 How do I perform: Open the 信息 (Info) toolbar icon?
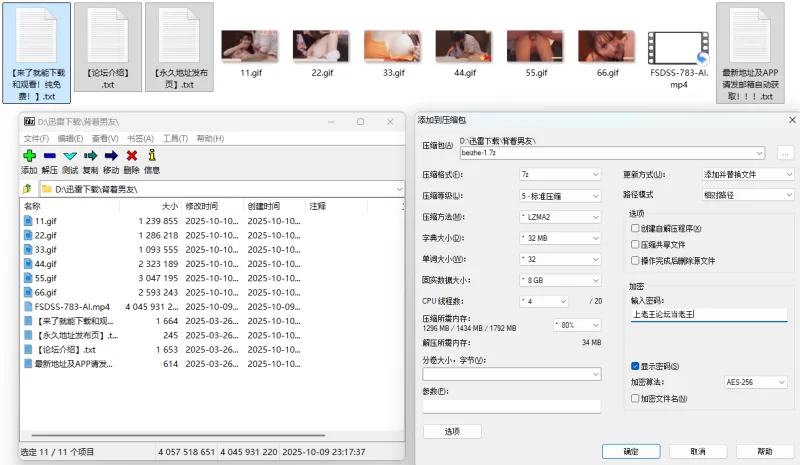click(152, 156)
